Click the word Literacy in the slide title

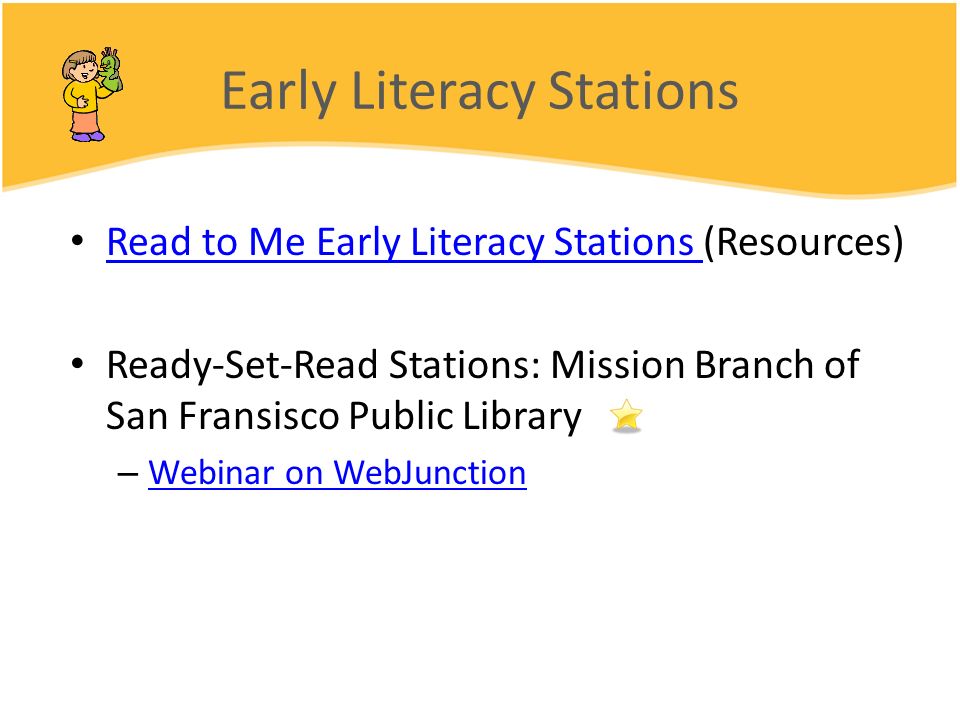pos(442,92)
